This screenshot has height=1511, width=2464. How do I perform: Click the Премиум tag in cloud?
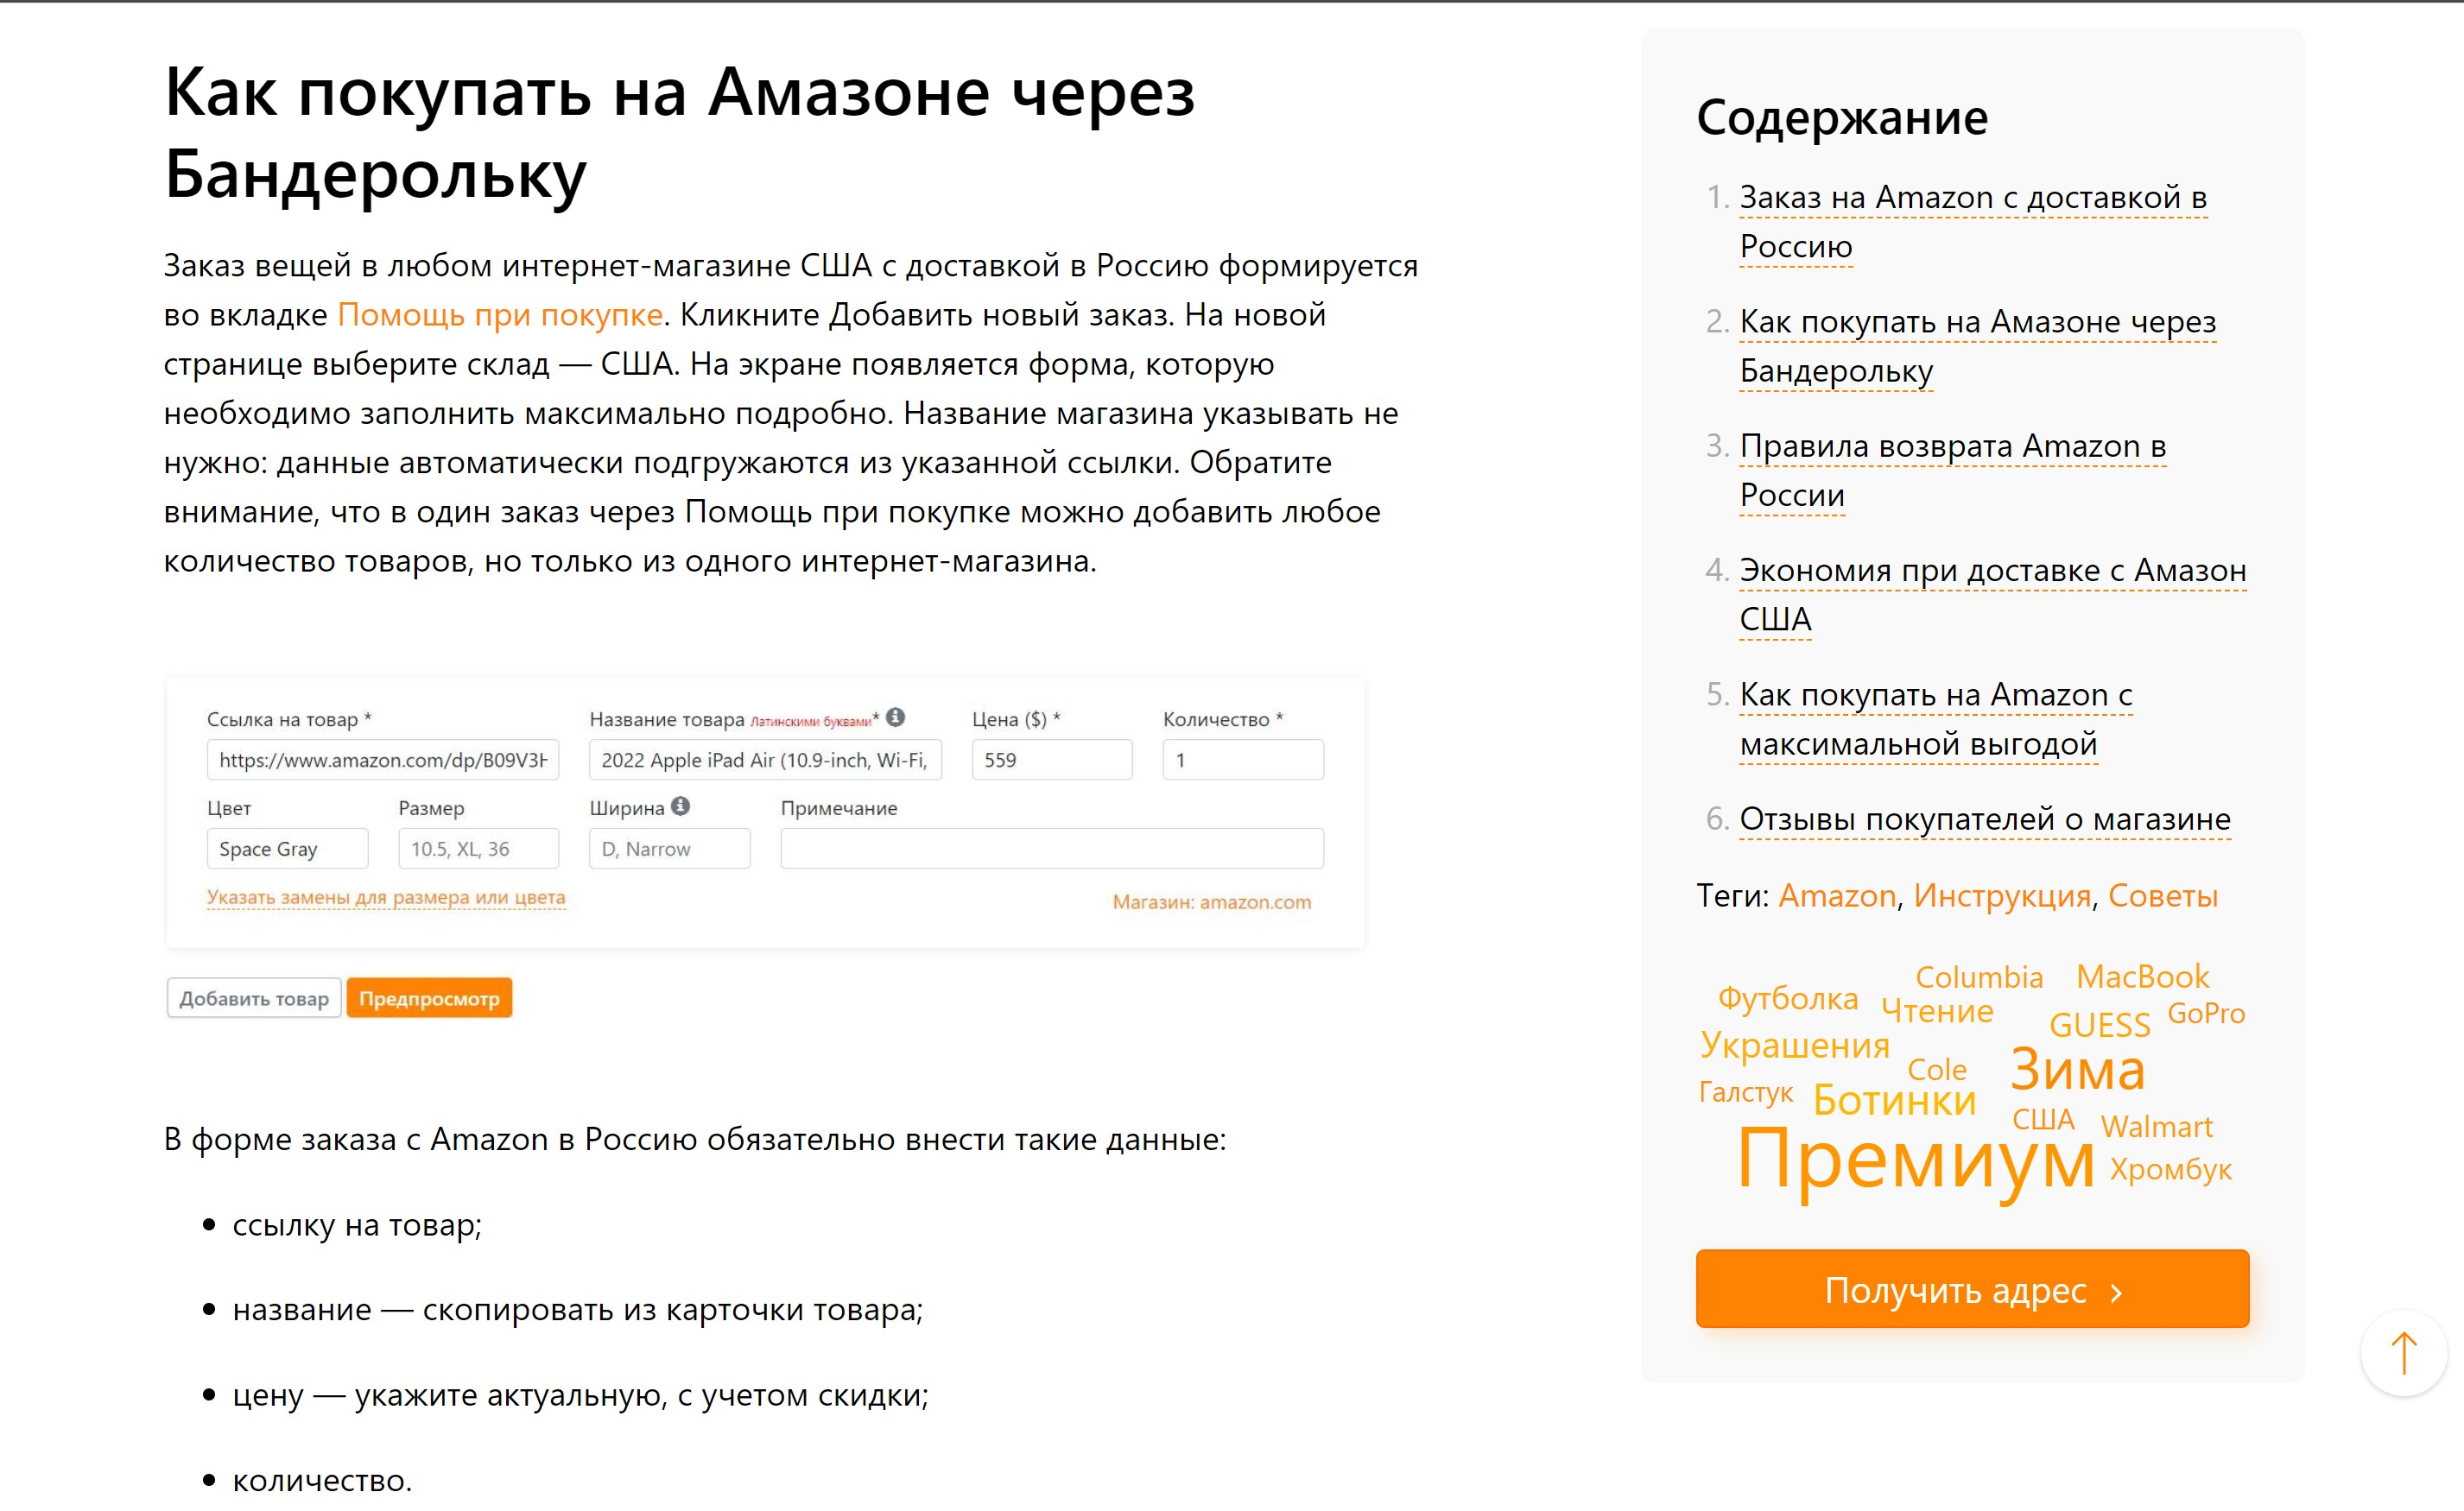point(1916,1159)
